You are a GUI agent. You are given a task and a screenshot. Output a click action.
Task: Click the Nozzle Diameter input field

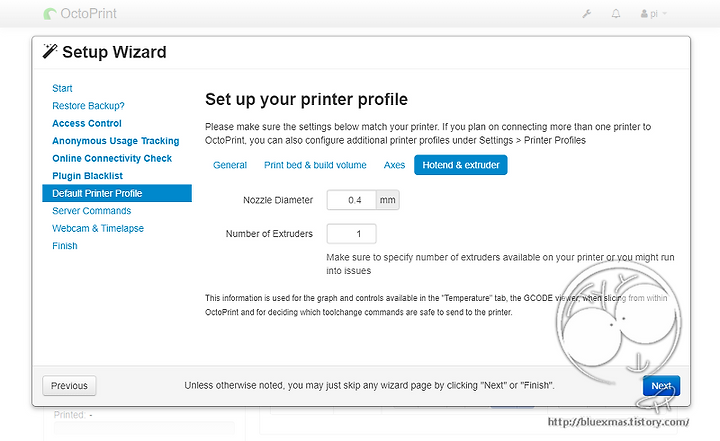coord(351,200)
